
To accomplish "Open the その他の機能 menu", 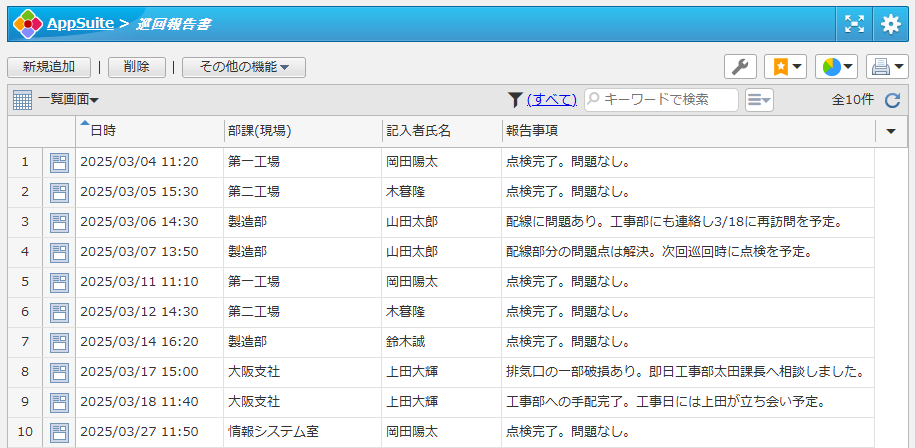I will (244, 67).
